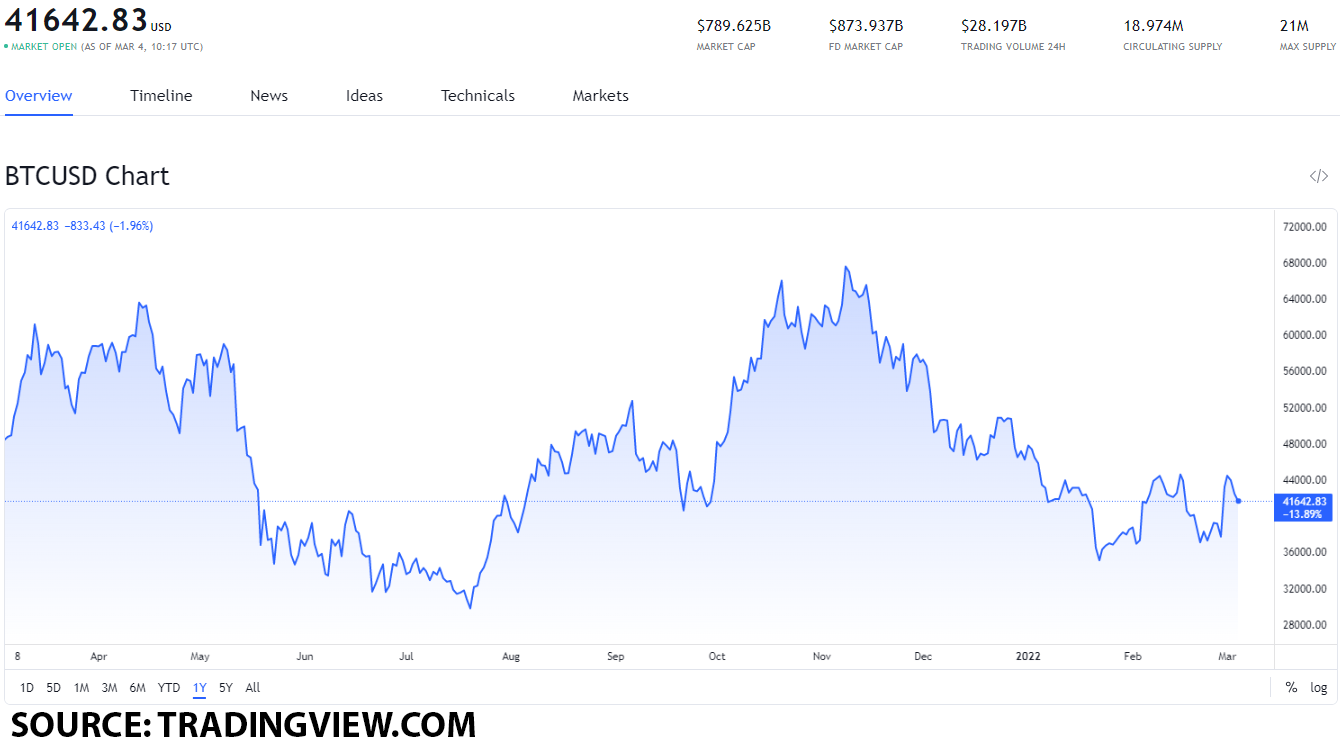Set chart range to YTD
This screenshot has width=1340, height=744.
169,688
